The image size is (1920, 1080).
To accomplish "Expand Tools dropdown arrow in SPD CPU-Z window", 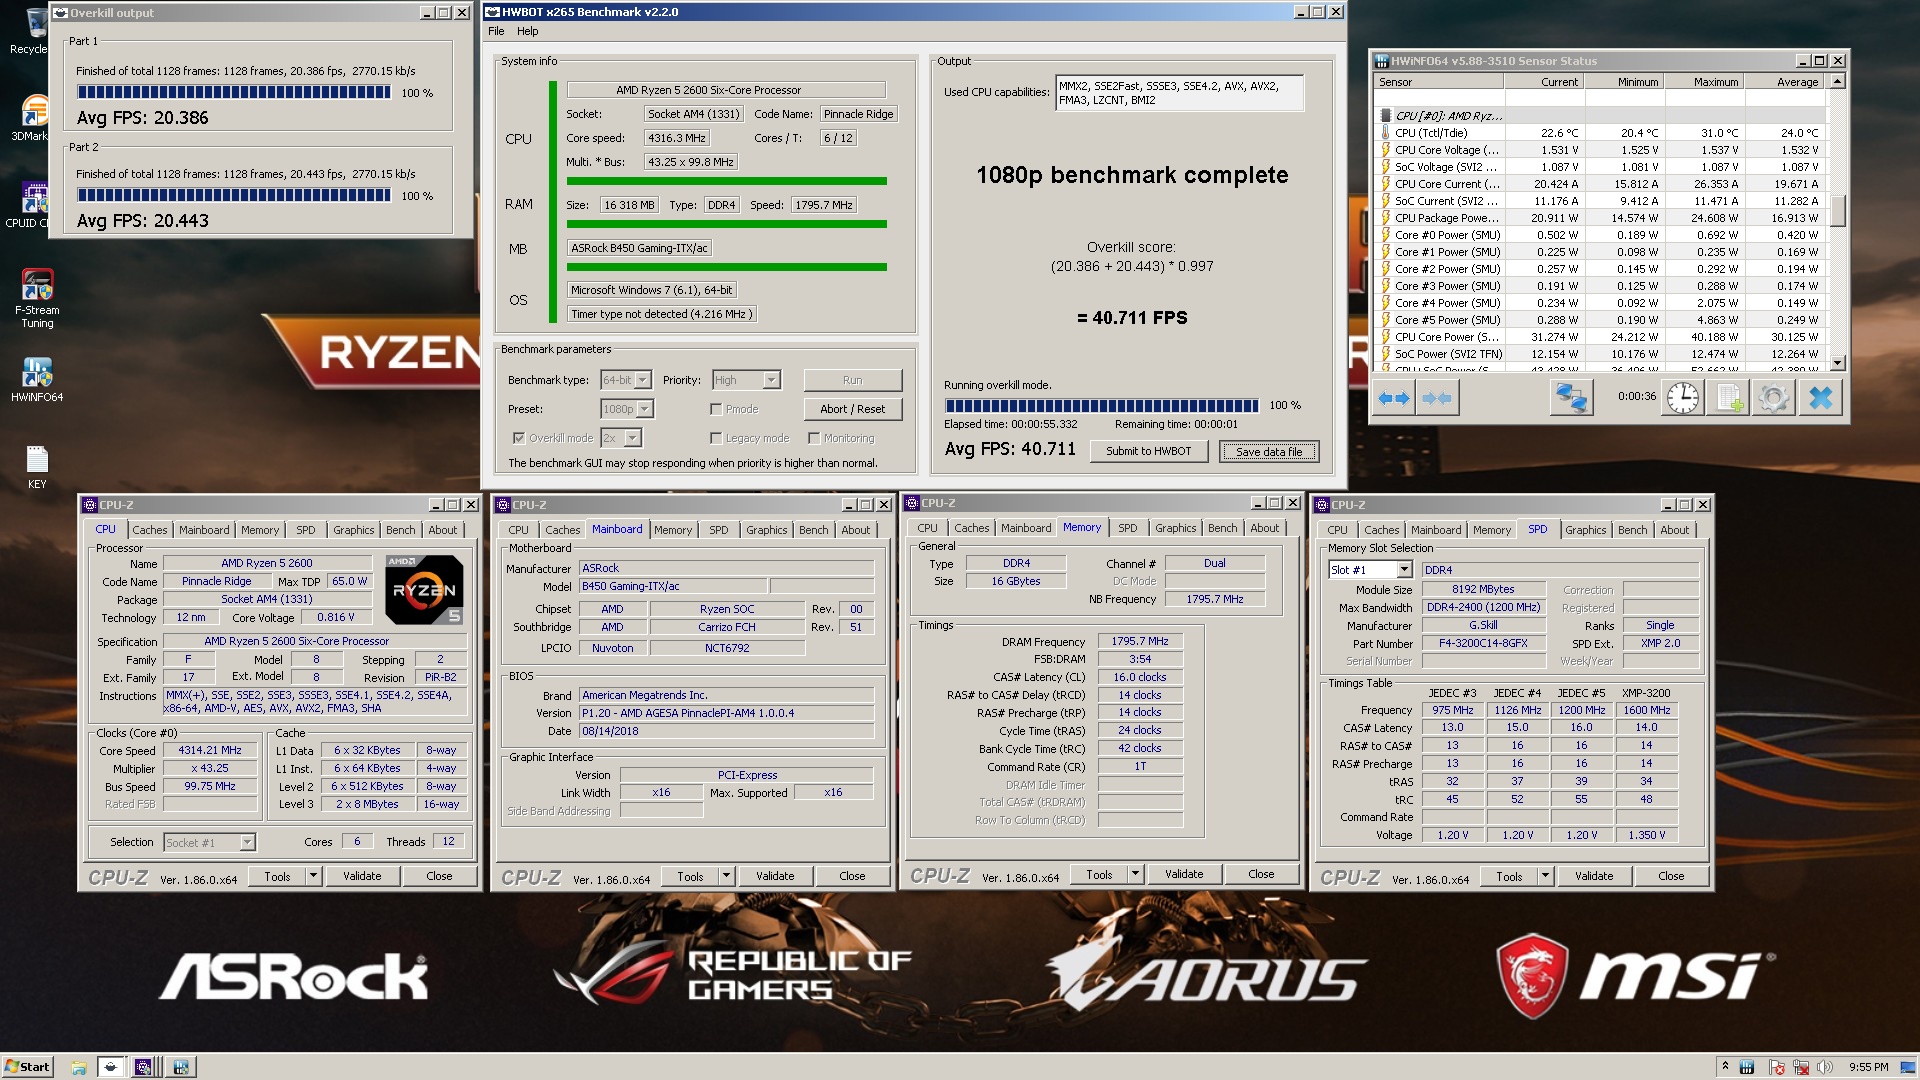I will pyautogui.click(x=1545, y=876).
